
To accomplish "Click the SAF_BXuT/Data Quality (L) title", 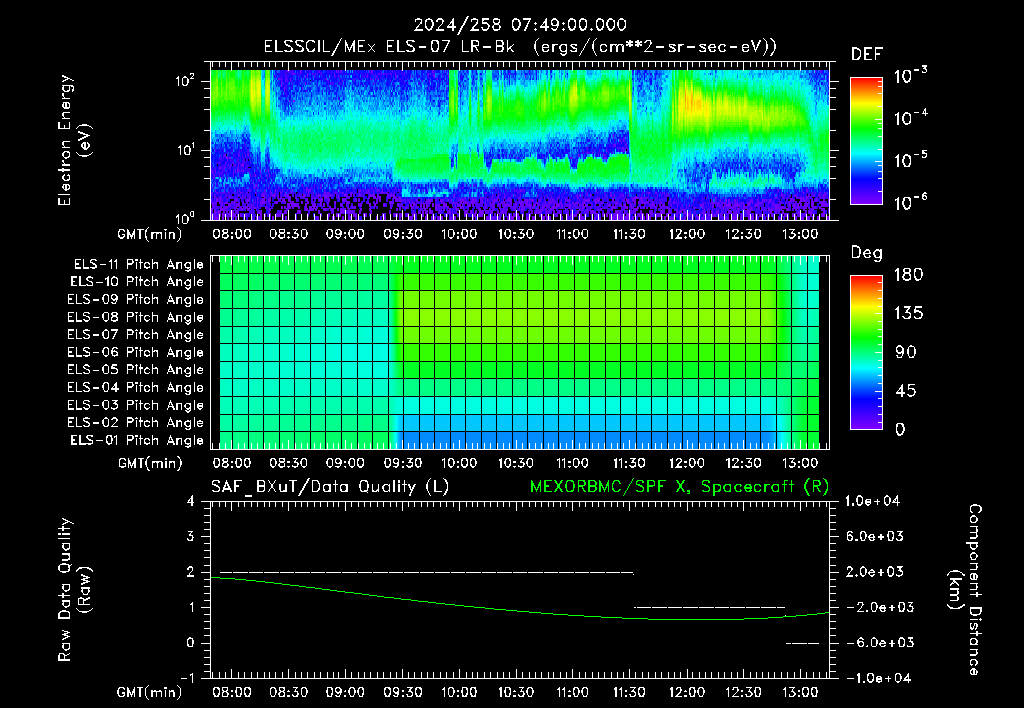I will tap(330, 487).
